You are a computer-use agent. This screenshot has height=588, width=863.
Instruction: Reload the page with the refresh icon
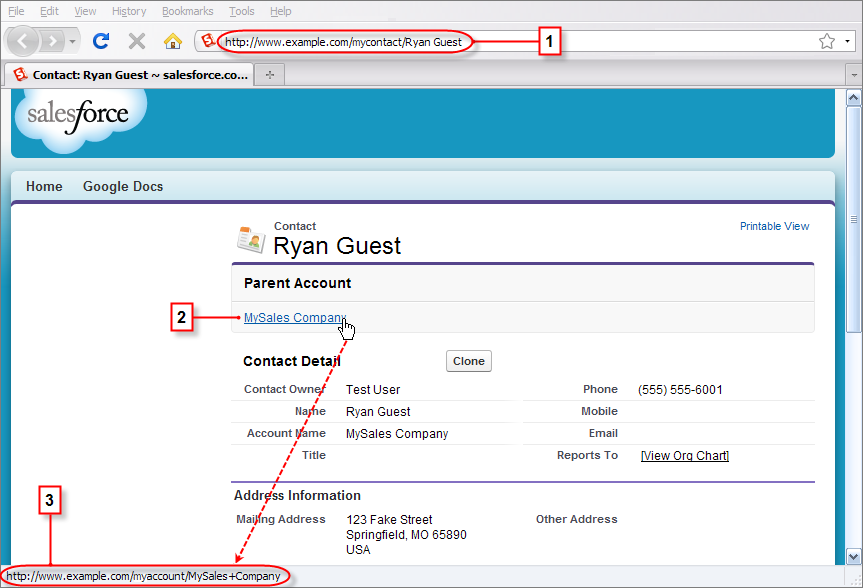click(100, 40)
